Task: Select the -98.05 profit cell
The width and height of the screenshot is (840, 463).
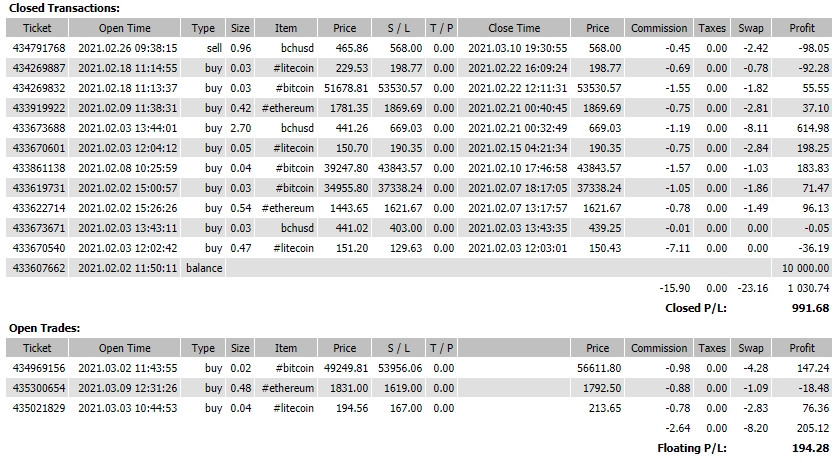Action: pyautogui.click(x=814, y=48)
